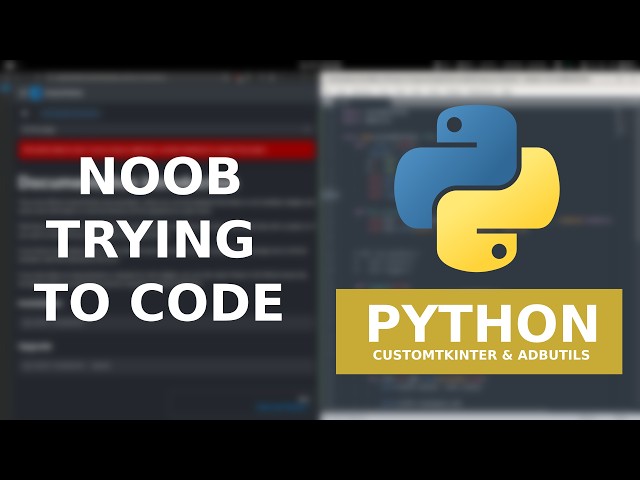Click the blurred red banner bar

167,149
